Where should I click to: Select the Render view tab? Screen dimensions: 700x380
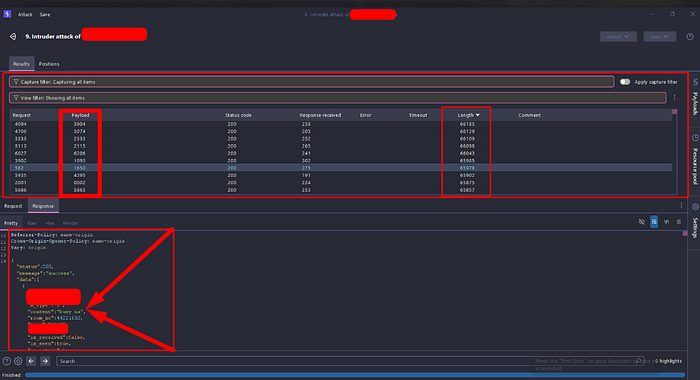click(71, 223)
